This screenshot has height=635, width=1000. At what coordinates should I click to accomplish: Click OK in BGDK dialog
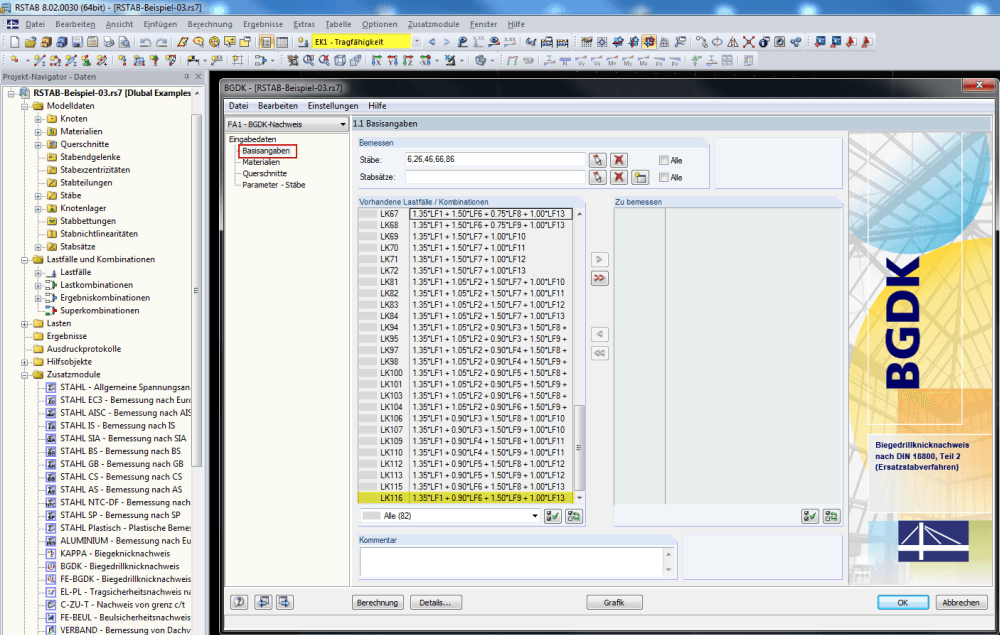click(x=903, y=602)
